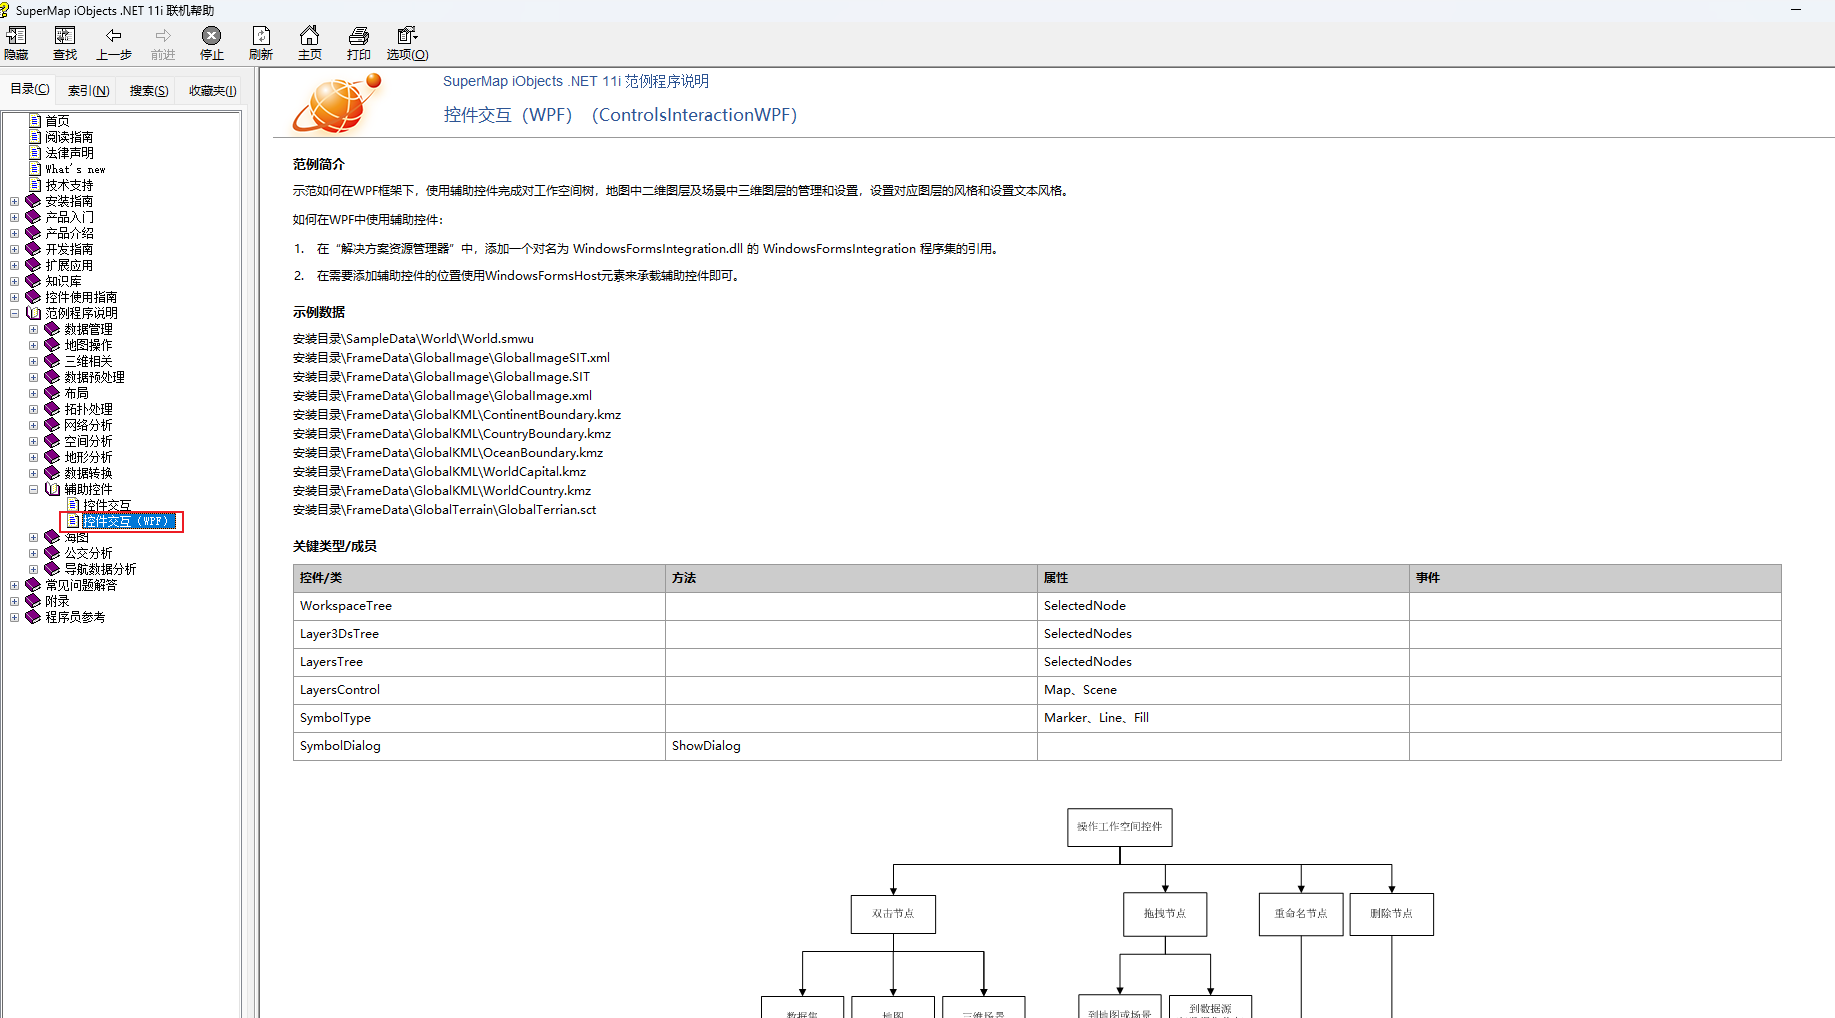Expand the 控件使用指南 tree node
The height and width of the screenshot is (1018, 1835).
click(x=15, y=297)
